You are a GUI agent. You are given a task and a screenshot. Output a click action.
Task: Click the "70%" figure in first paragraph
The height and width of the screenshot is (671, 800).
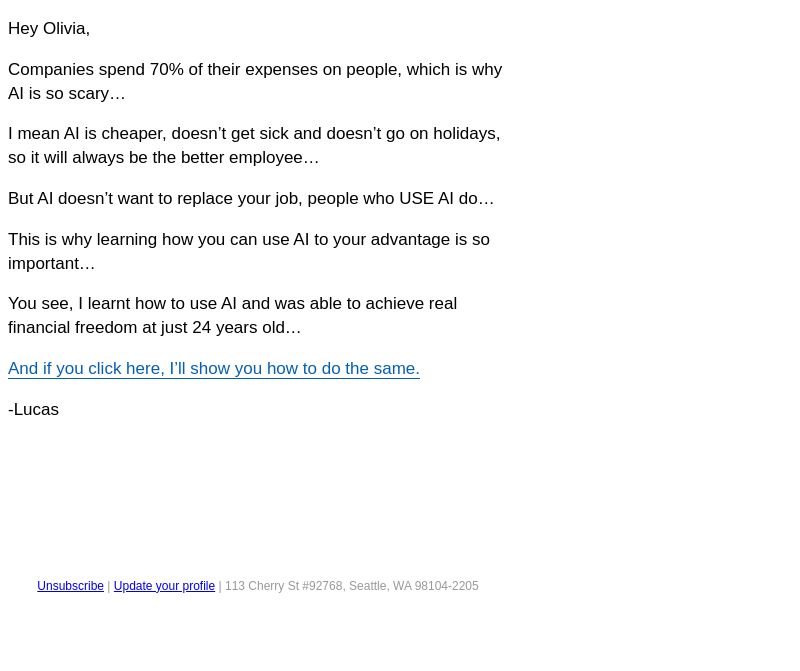[x=166, y=69]
